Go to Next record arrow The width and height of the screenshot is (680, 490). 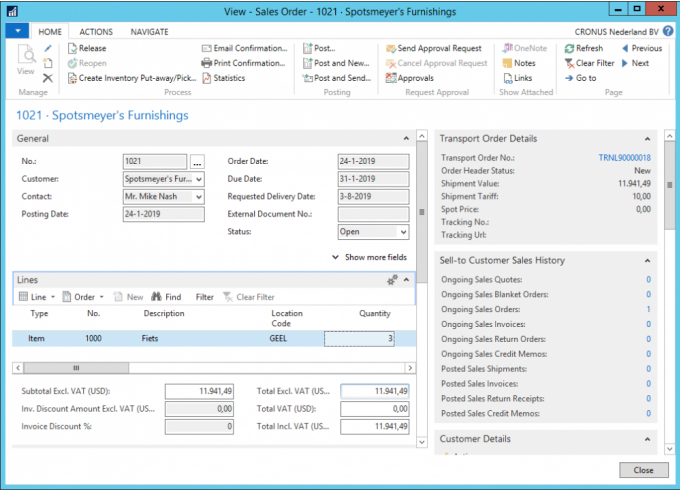[x=626, y=63]
